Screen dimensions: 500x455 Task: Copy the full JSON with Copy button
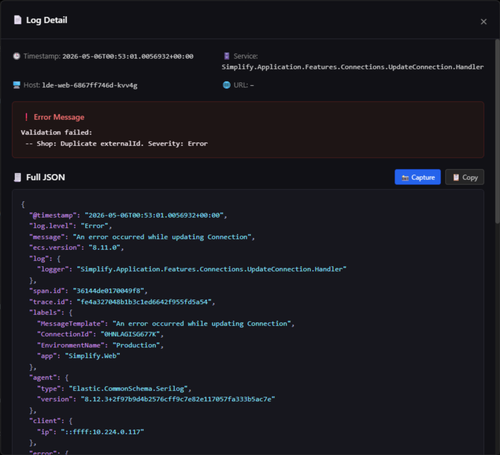tap(465, 177)
